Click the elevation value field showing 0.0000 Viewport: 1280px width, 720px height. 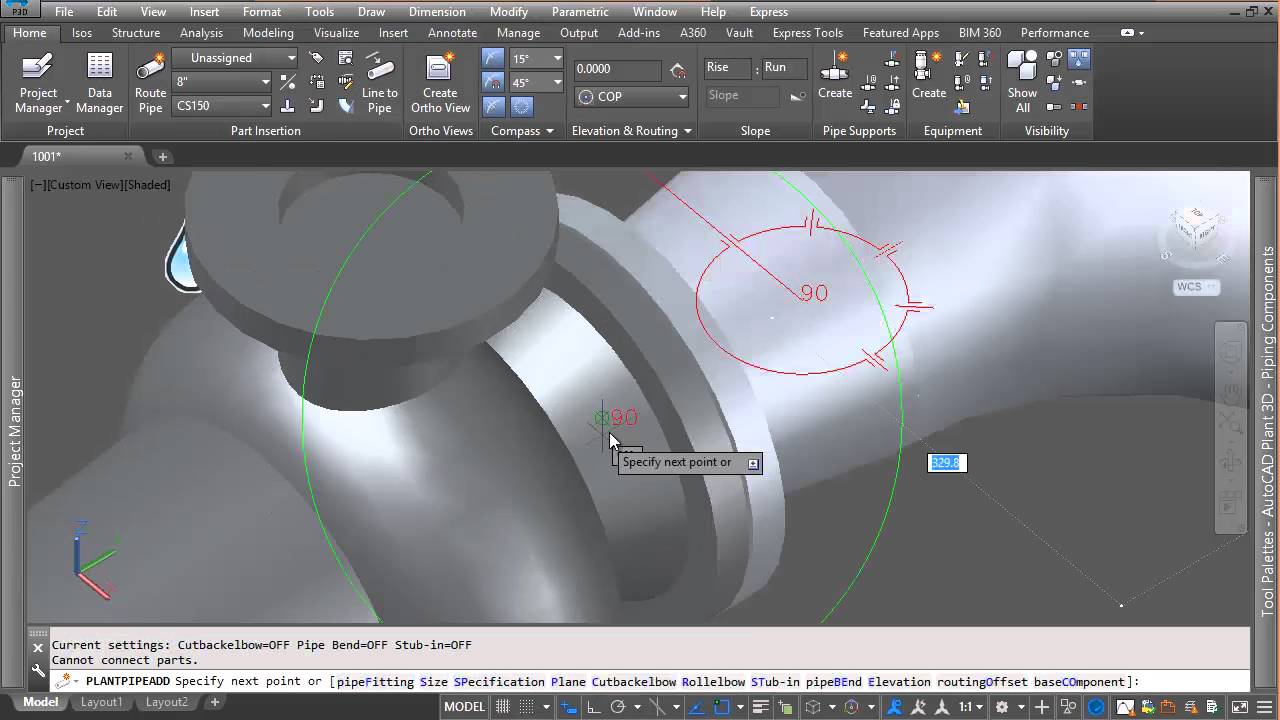point(618,70)
